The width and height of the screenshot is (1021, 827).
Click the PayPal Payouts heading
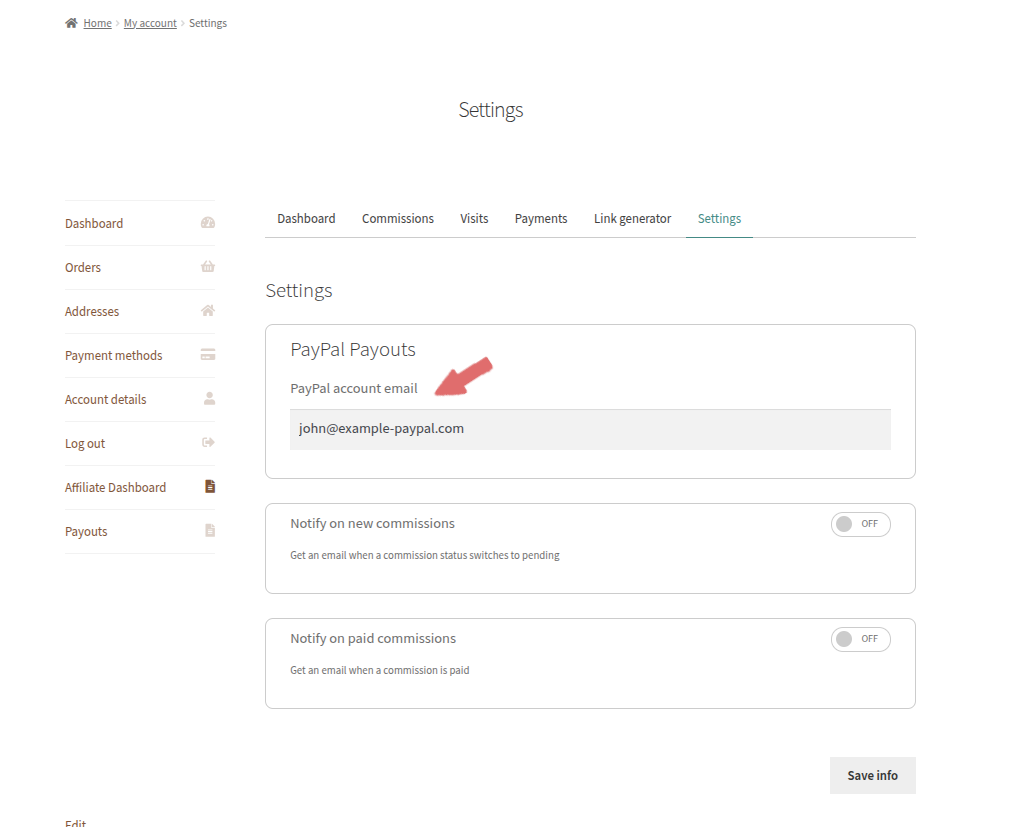click(352, 350)
